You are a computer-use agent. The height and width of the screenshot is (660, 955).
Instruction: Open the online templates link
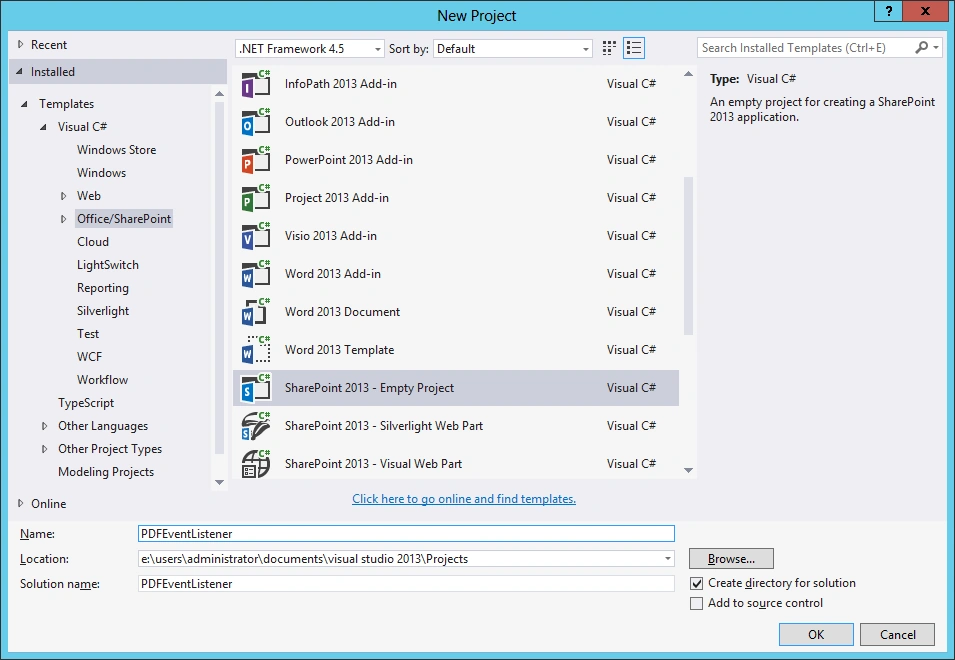(x=464, y=499)
